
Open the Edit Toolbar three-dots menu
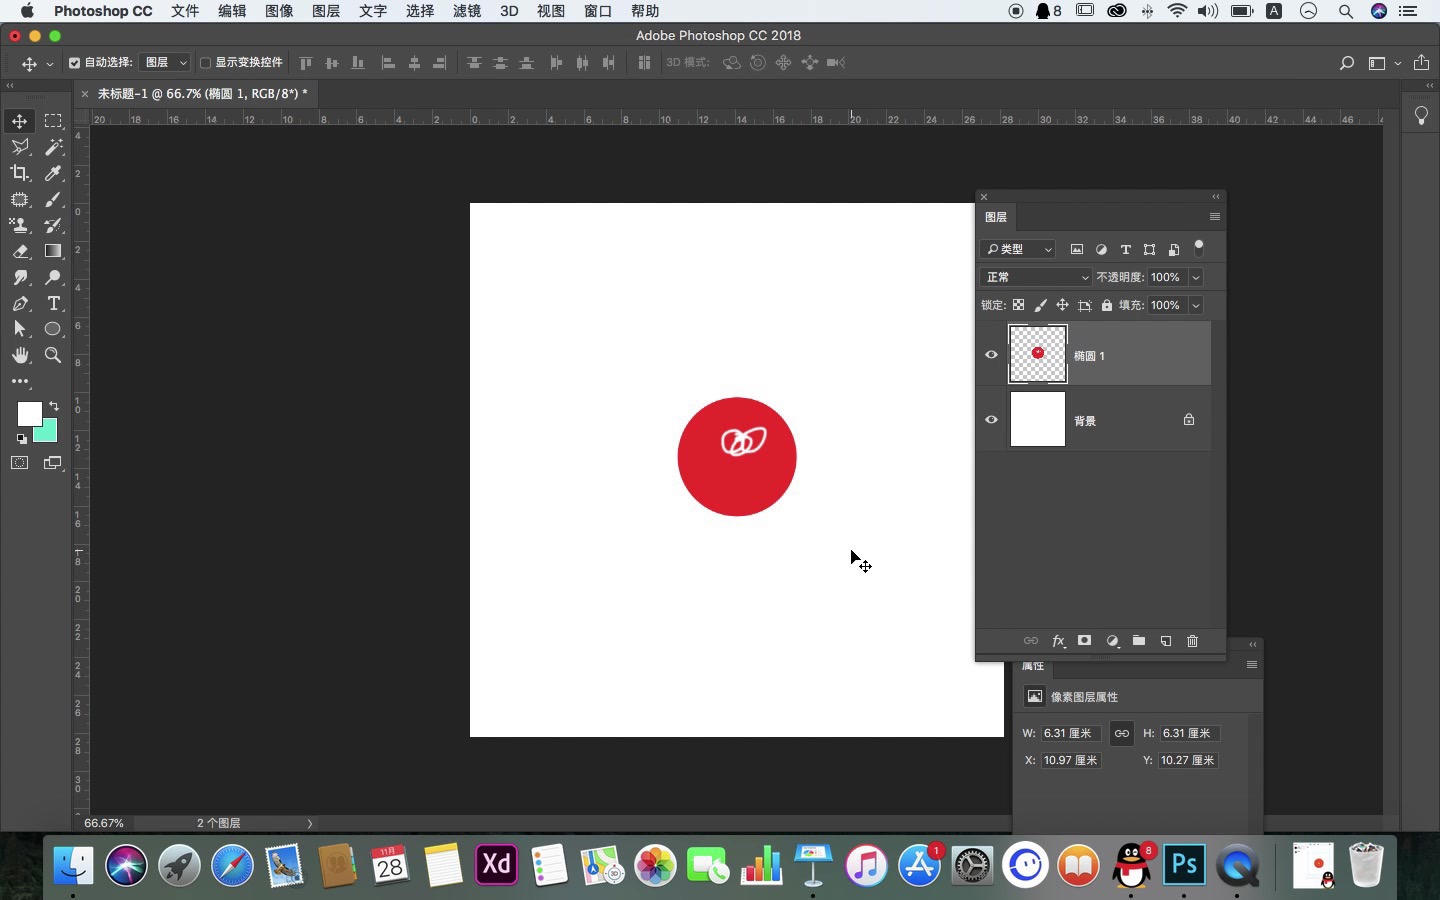pos(20,381)
